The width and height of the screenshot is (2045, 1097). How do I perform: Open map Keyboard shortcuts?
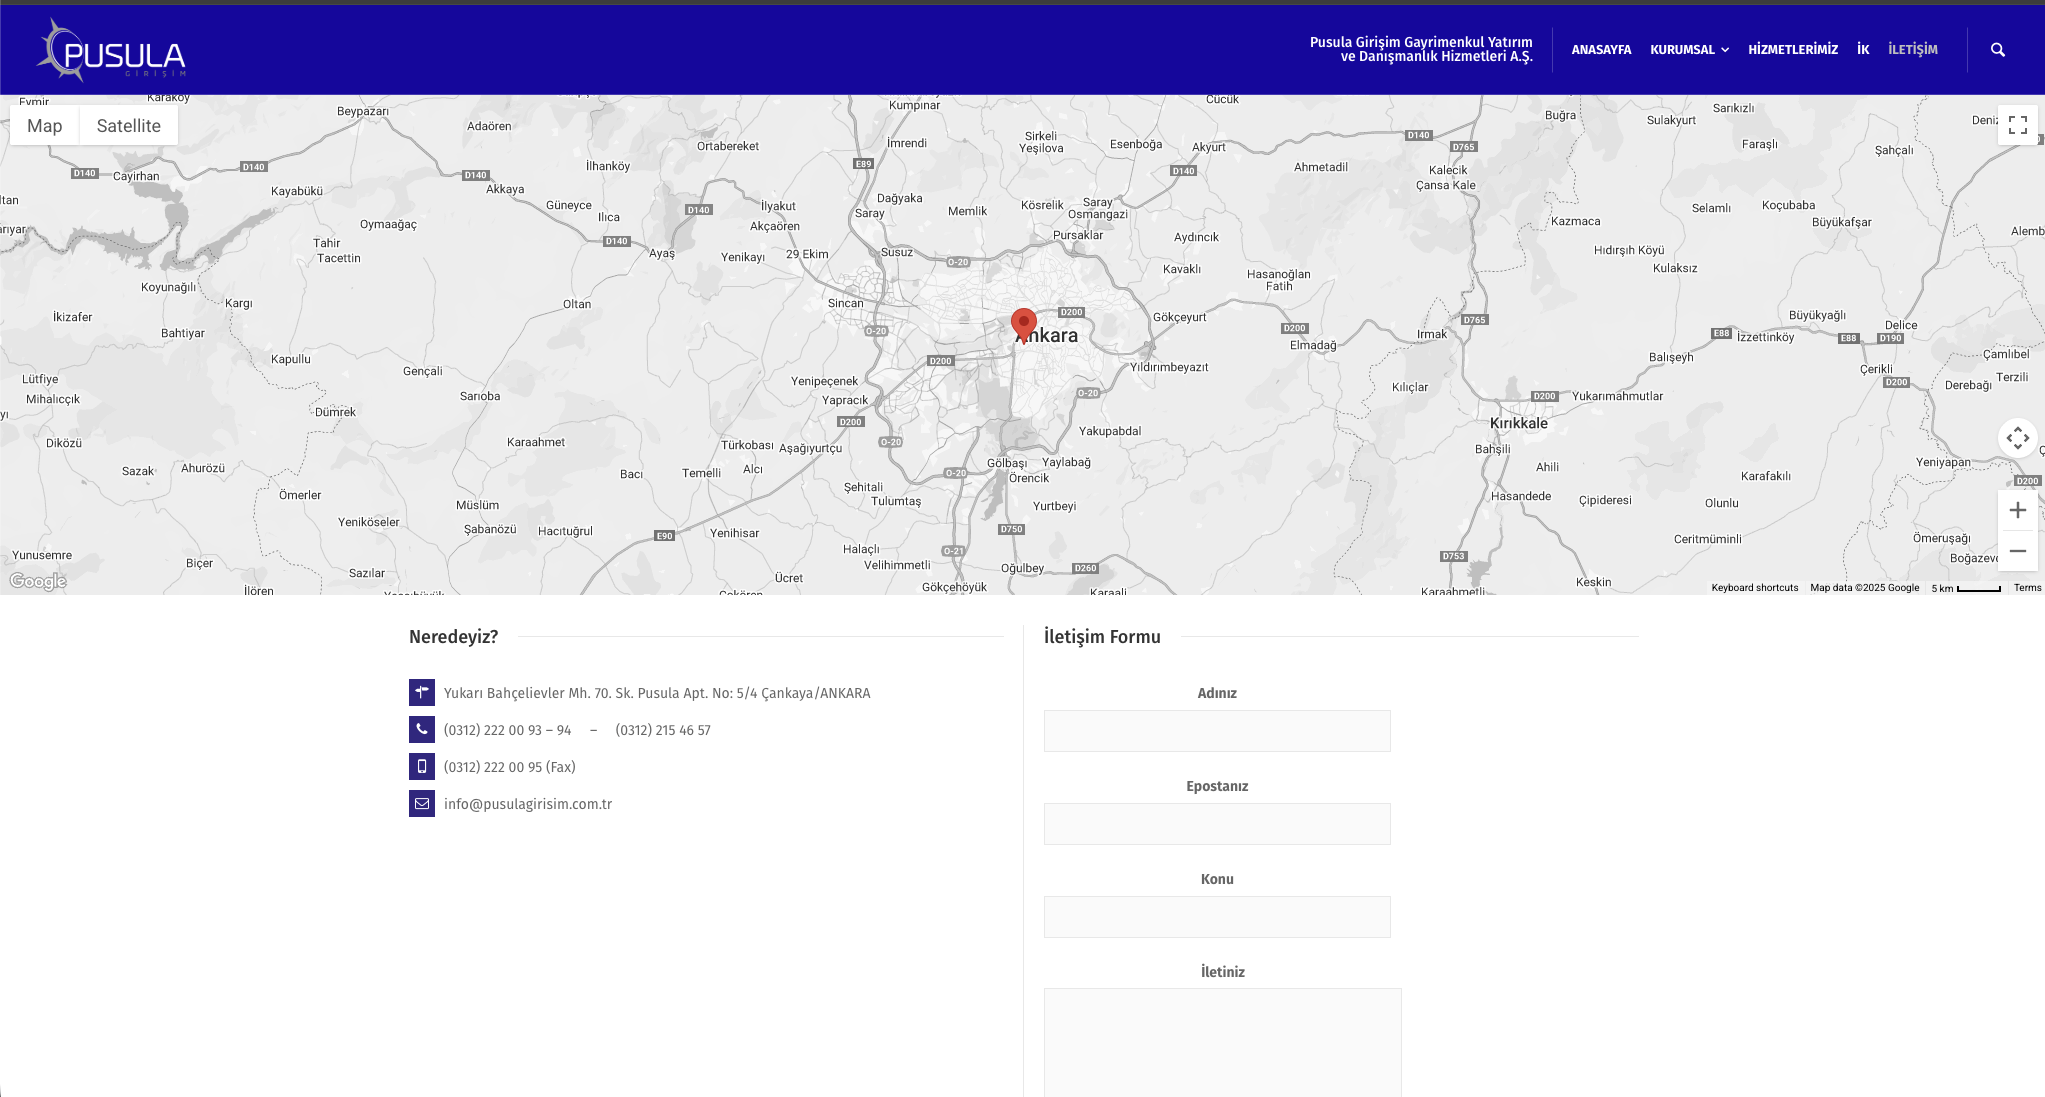point(1754,588)
